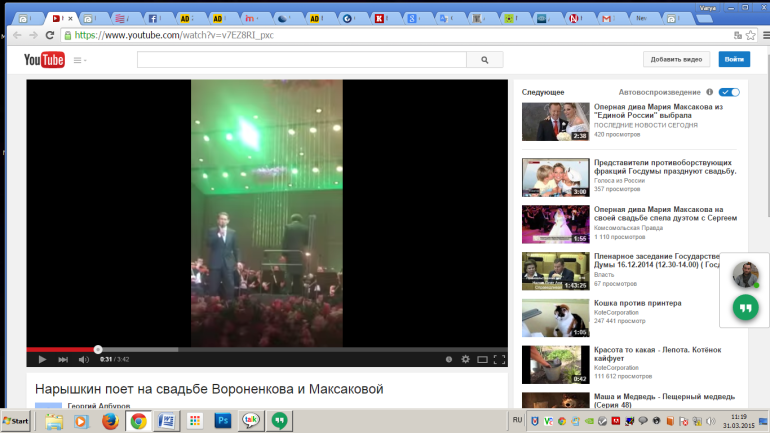Click the search magnifier button

point(485,60)
